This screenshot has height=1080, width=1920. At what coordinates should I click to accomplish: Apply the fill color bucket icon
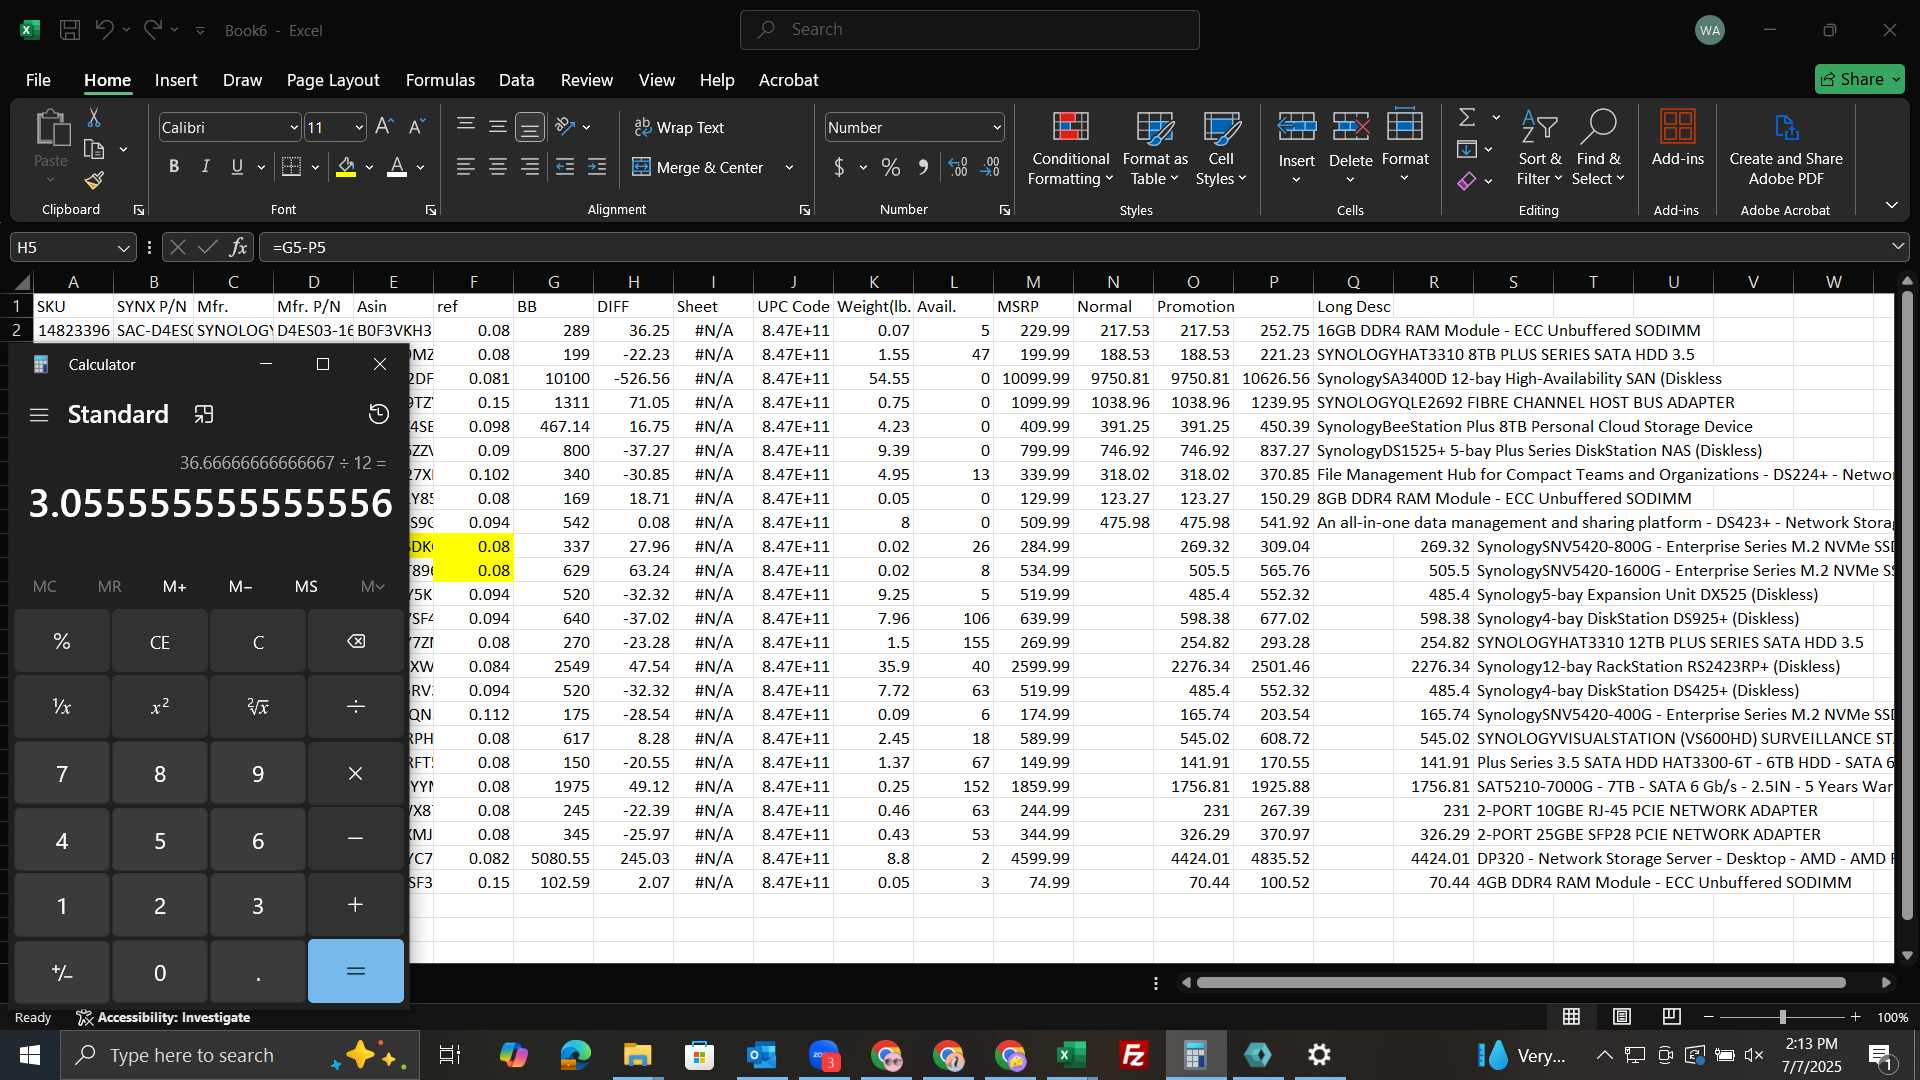pos(346,167)
